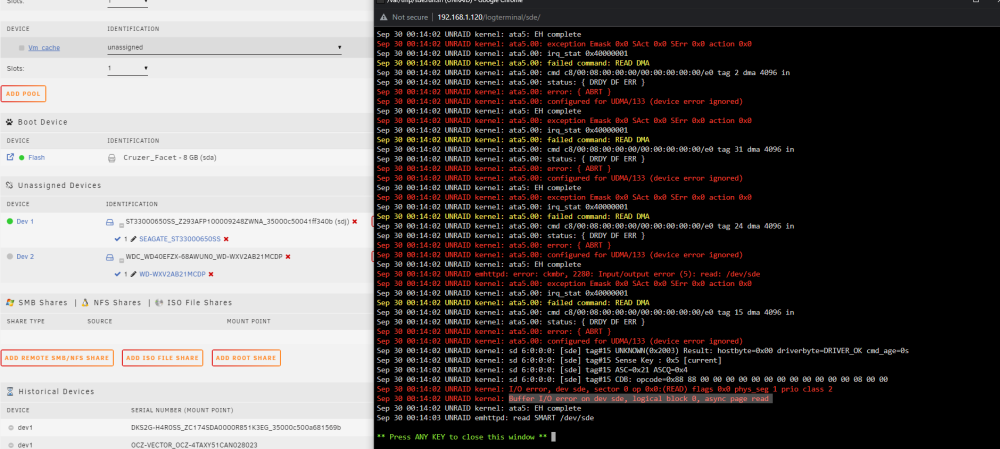The image size is (1000, 449).
Task: Click the SMB Shares heading
Action: click(x=43, y=302)
